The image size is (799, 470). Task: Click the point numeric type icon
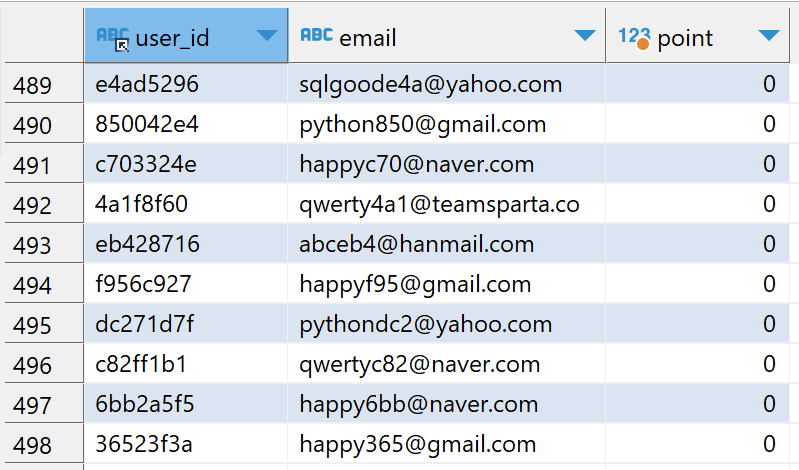(x=634, y=38)
